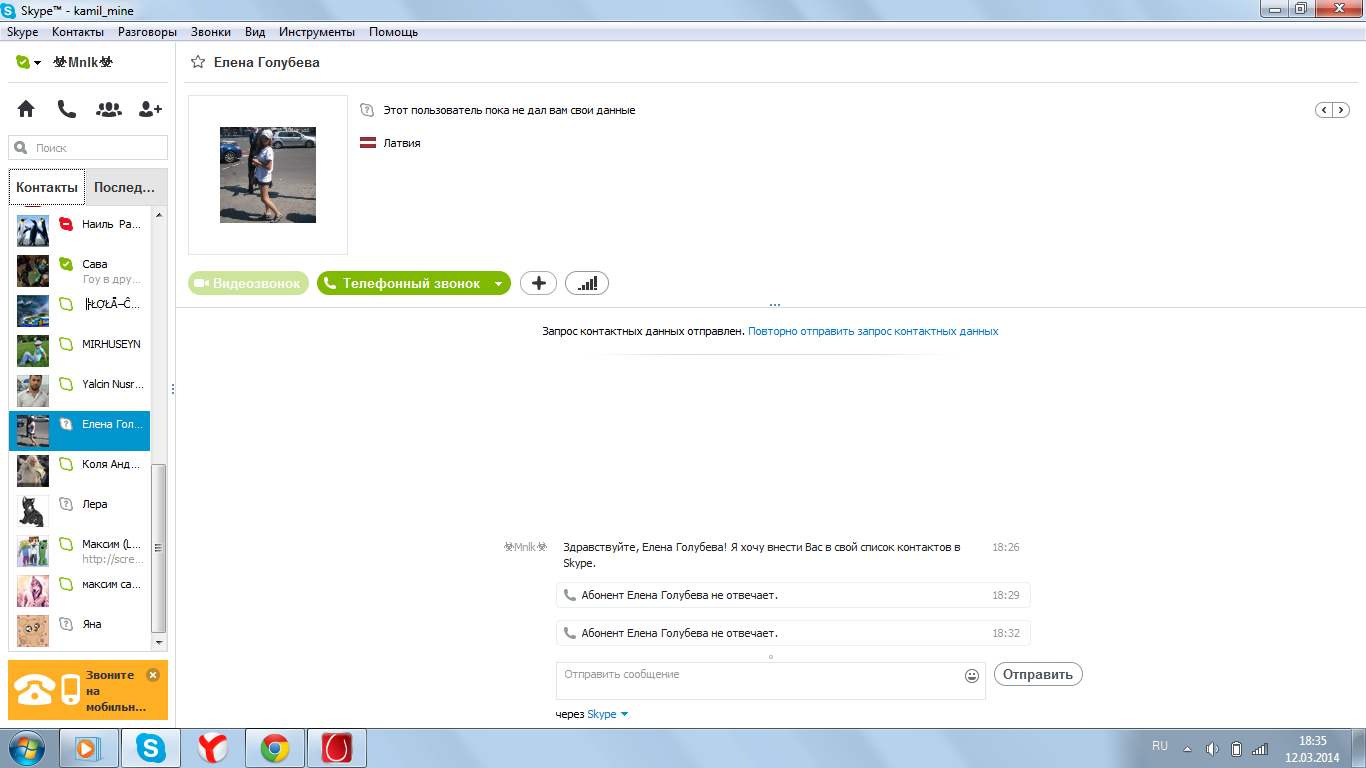
Task: Select contact Максим with http status
Action: click(x=80, y=551)
